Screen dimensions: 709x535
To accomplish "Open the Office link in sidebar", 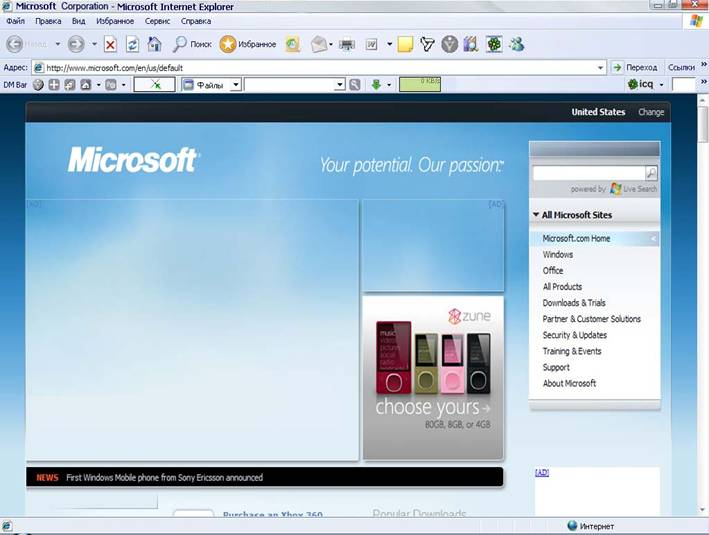I will point(553,270).
